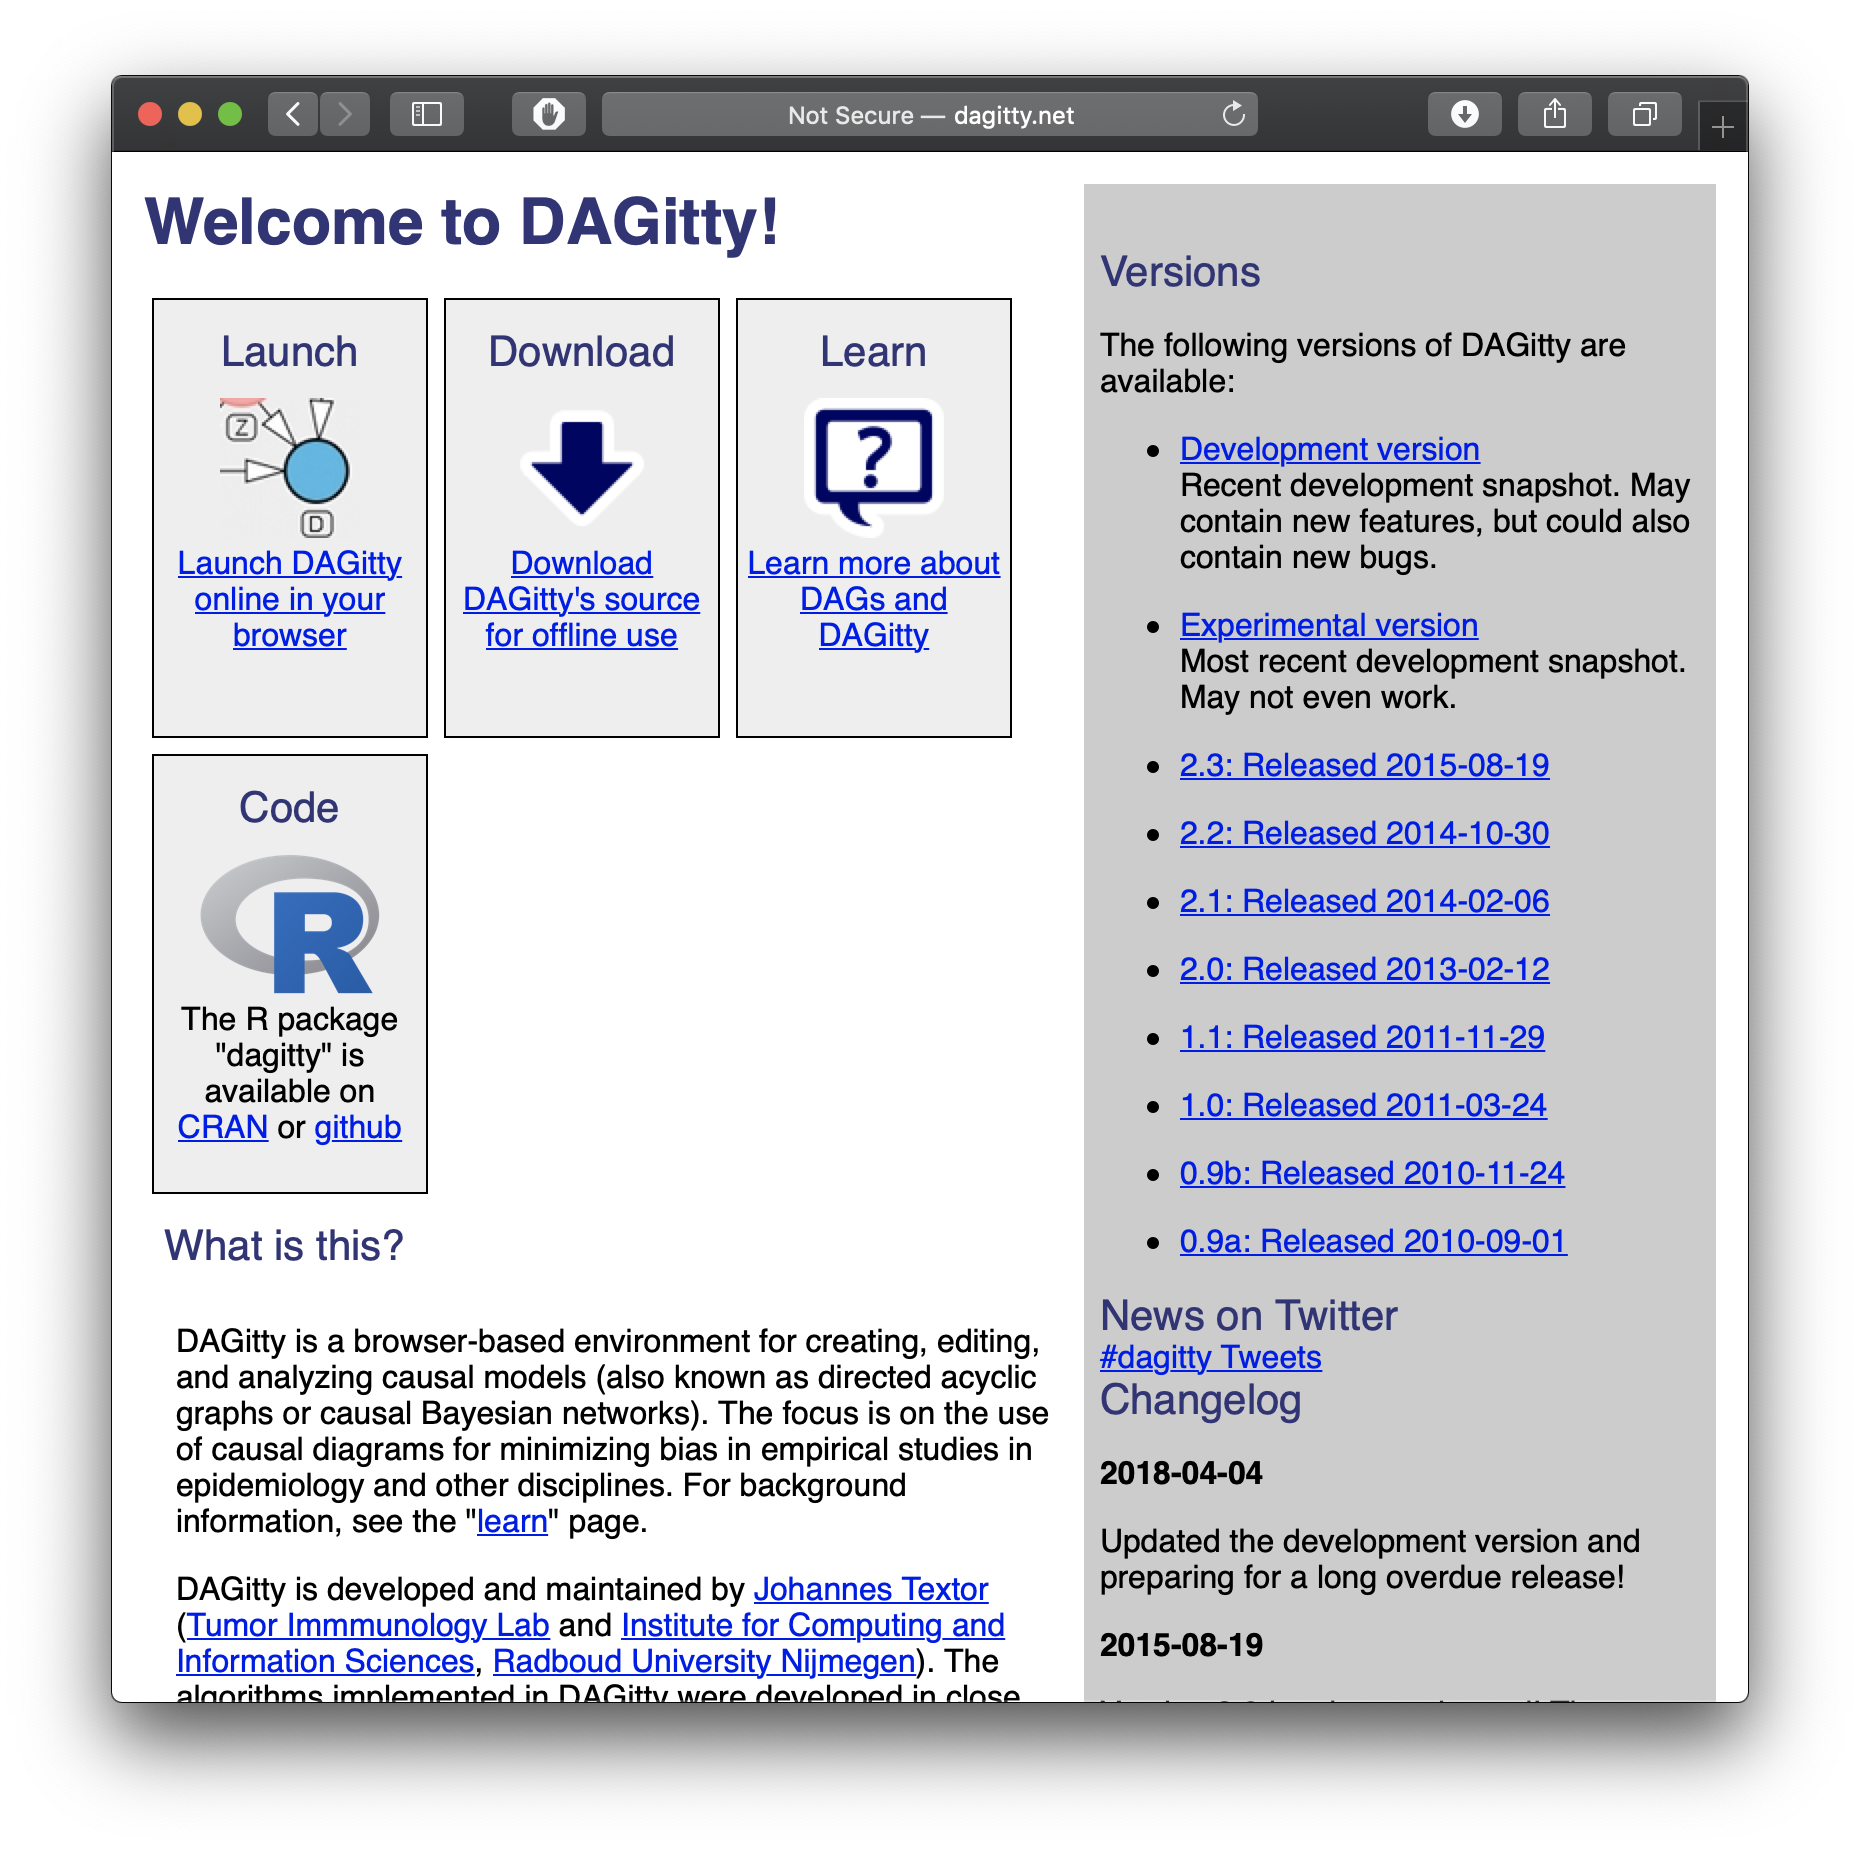Show the Safari sidebar
The height and width of the screenshot is (1850, 1860).
click(427, 115)
